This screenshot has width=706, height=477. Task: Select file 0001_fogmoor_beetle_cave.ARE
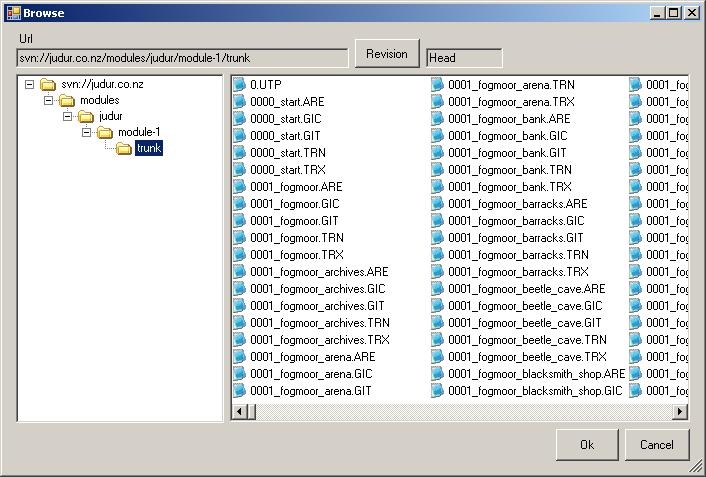pyautogui.click(x=526, y=289)
